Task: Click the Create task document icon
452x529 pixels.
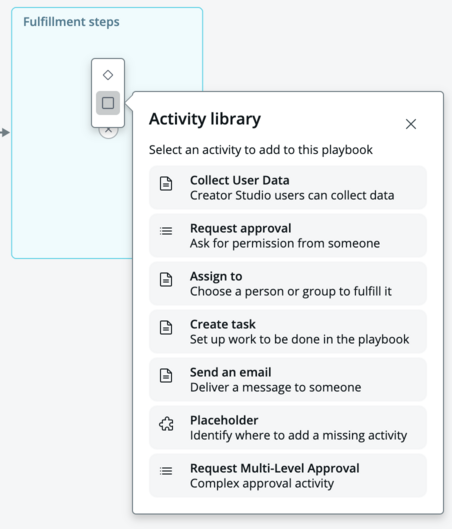Action: tap(166, 328)
